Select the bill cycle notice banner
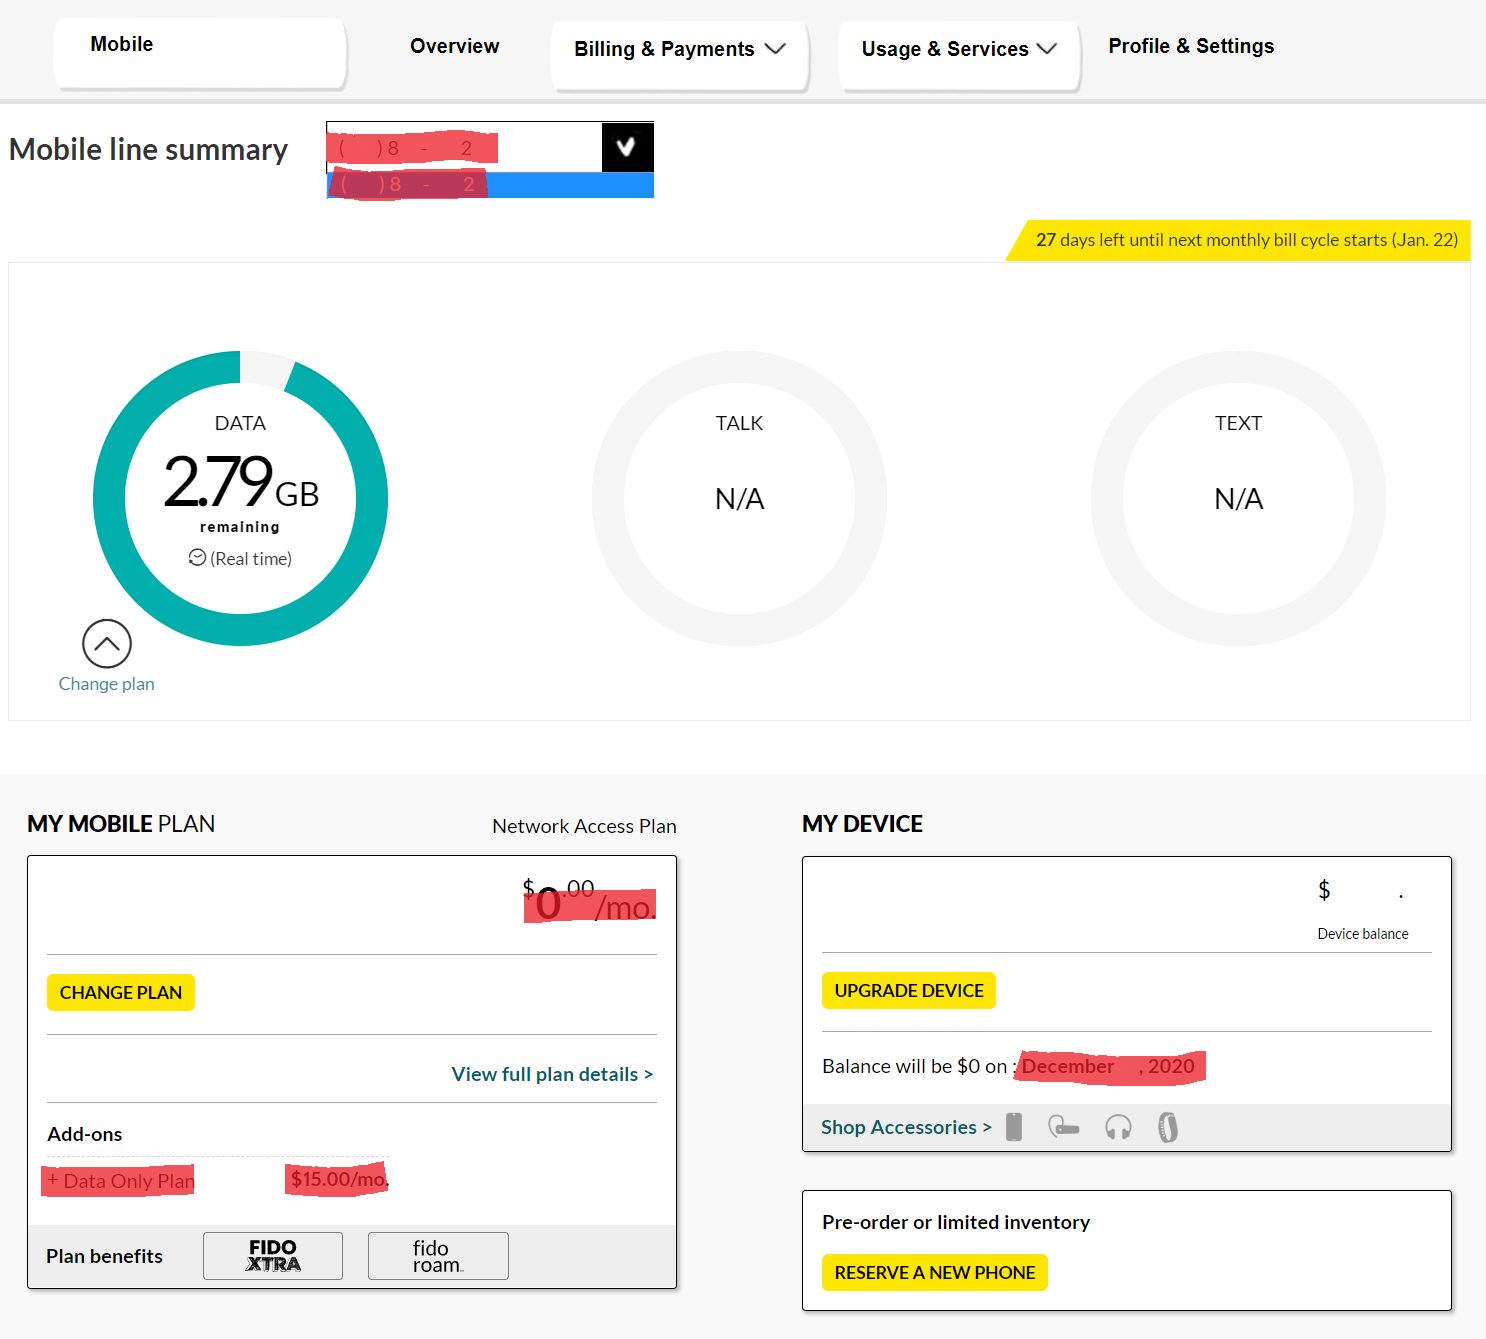This screenshot has height=1339, width=1486. click(x=1244, y=239)
